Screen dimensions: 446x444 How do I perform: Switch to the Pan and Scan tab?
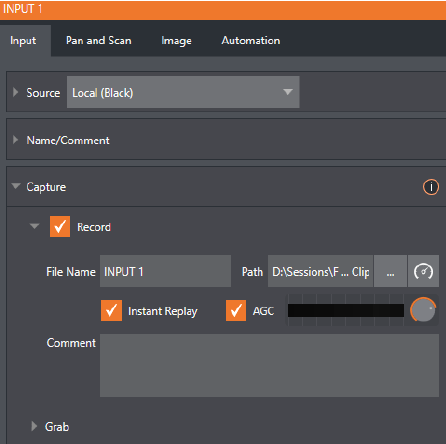(99, 40)
